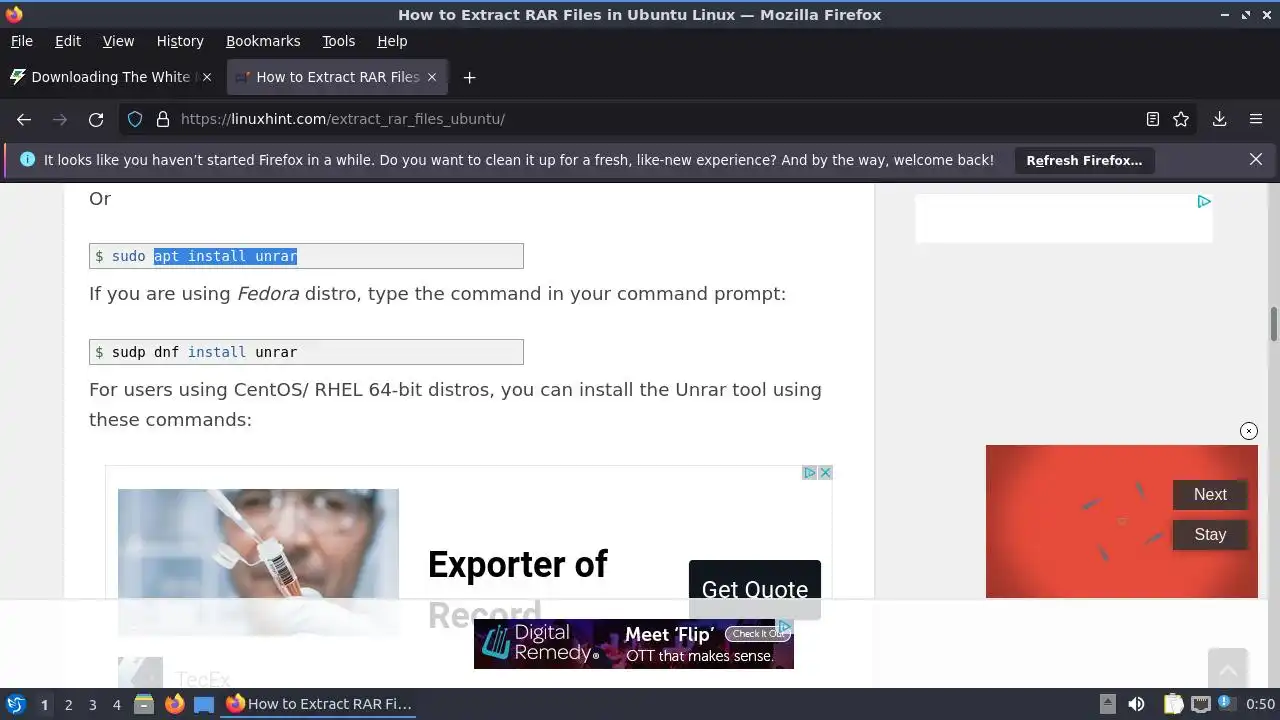The height and width of the screenshot is (720, 1280).
Task: Click Stay on the red ad
Action: click(1210, 534)
